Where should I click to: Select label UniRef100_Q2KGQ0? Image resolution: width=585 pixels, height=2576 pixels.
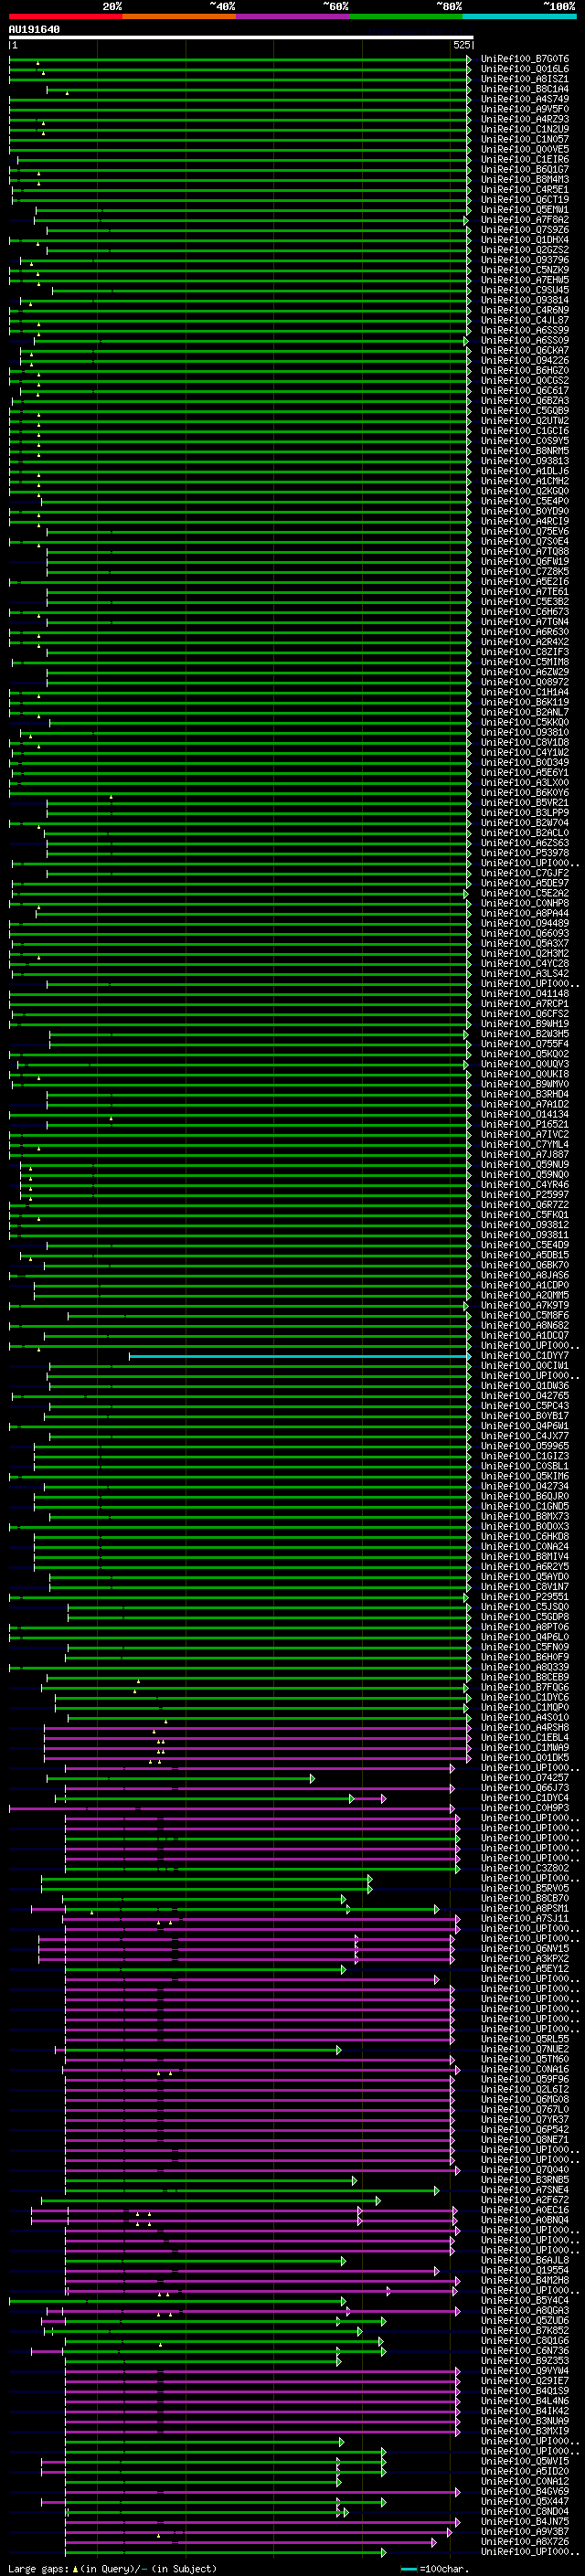[x=525, y=492]
